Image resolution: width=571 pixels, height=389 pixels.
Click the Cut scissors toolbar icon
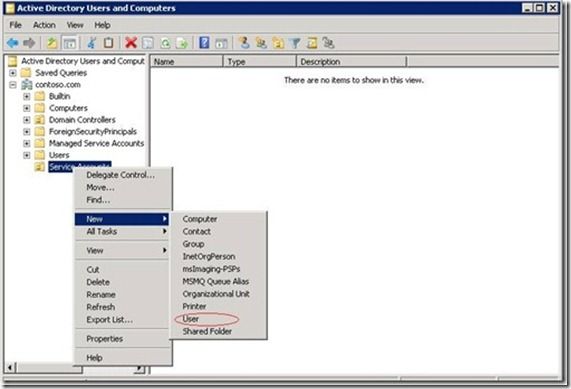[91, 43]
